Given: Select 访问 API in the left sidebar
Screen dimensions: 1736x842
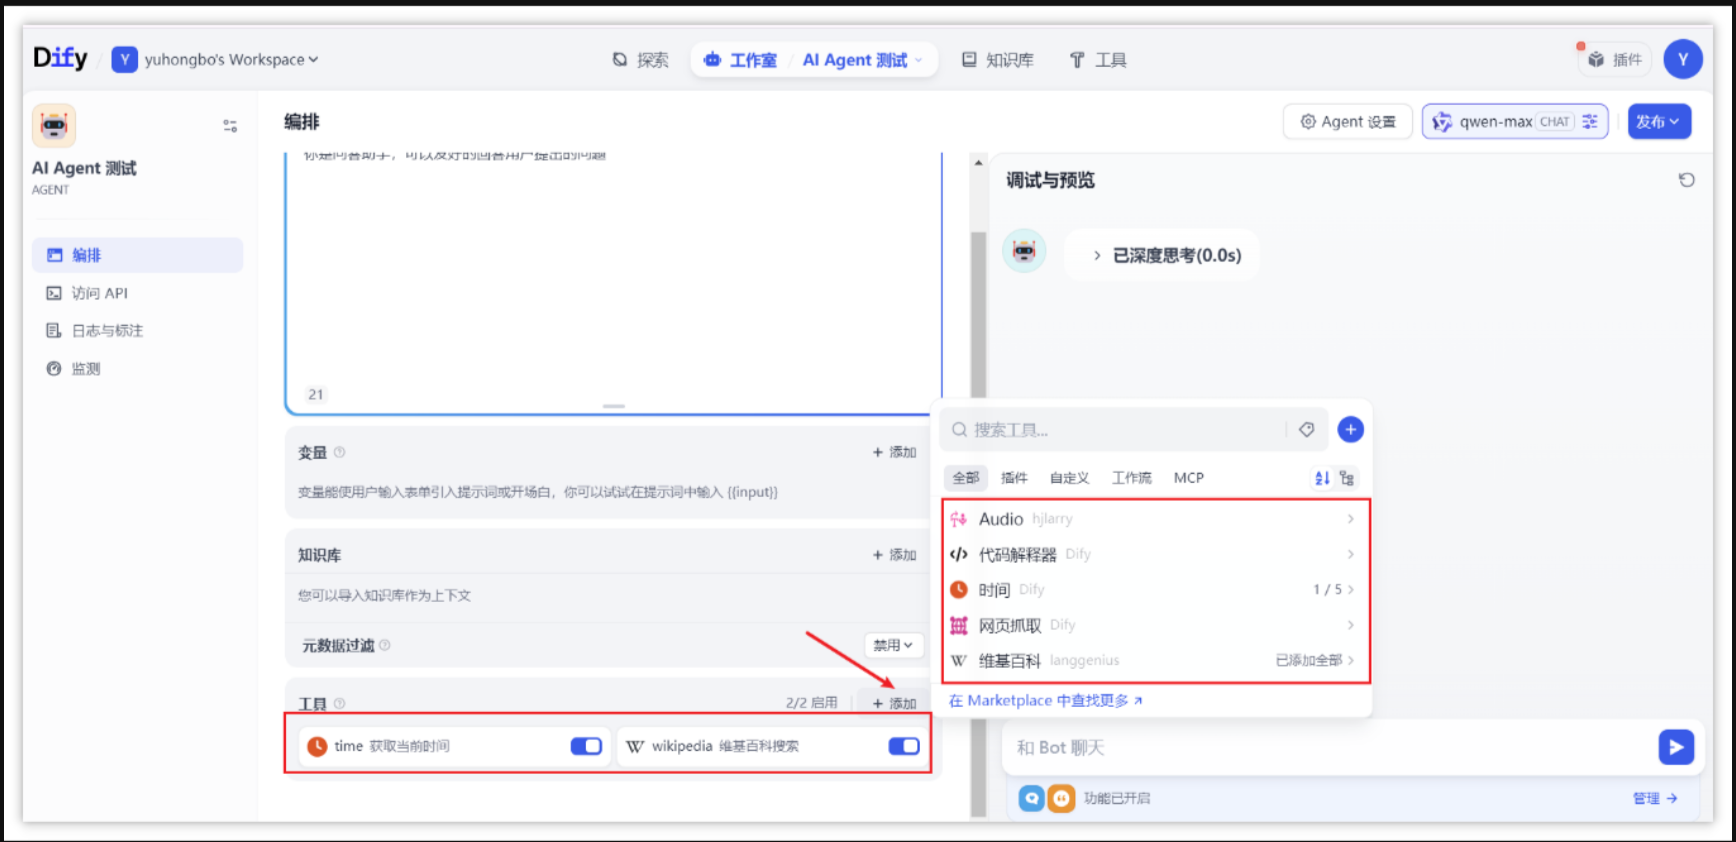Looking at the screenshot, I should click(x=137, y=293).
